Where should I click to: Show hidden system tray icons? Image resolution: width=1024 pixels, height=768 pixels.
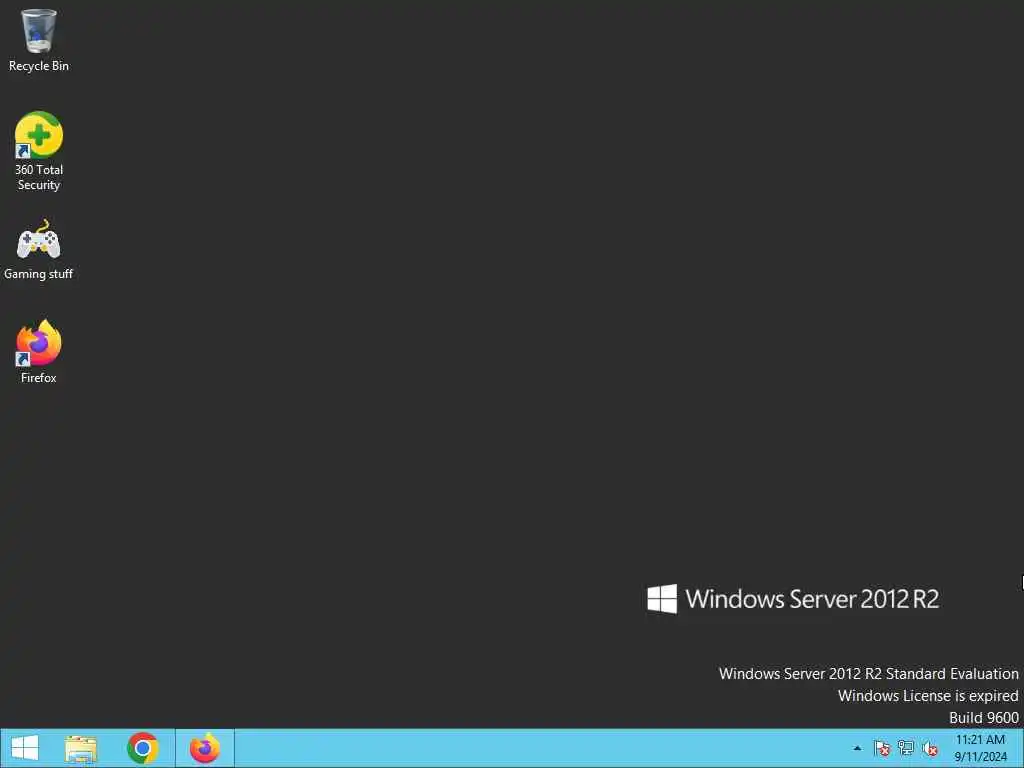pyautogui.click(x=857, y=748)
